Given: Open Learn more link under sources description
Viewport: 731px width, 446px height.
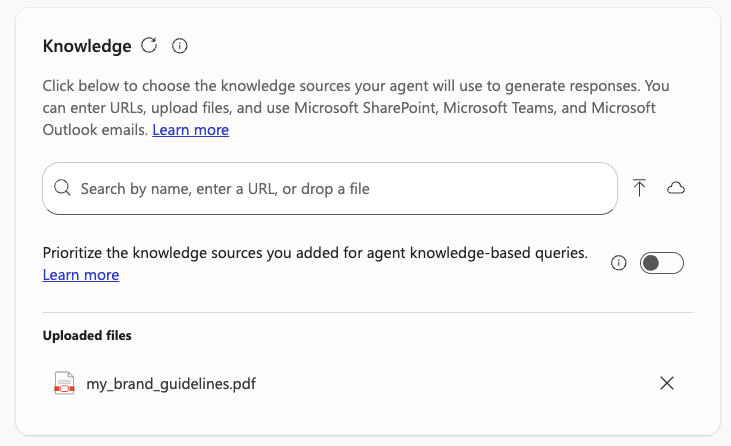Looking at the screenshot, I should tap(190, 130).
